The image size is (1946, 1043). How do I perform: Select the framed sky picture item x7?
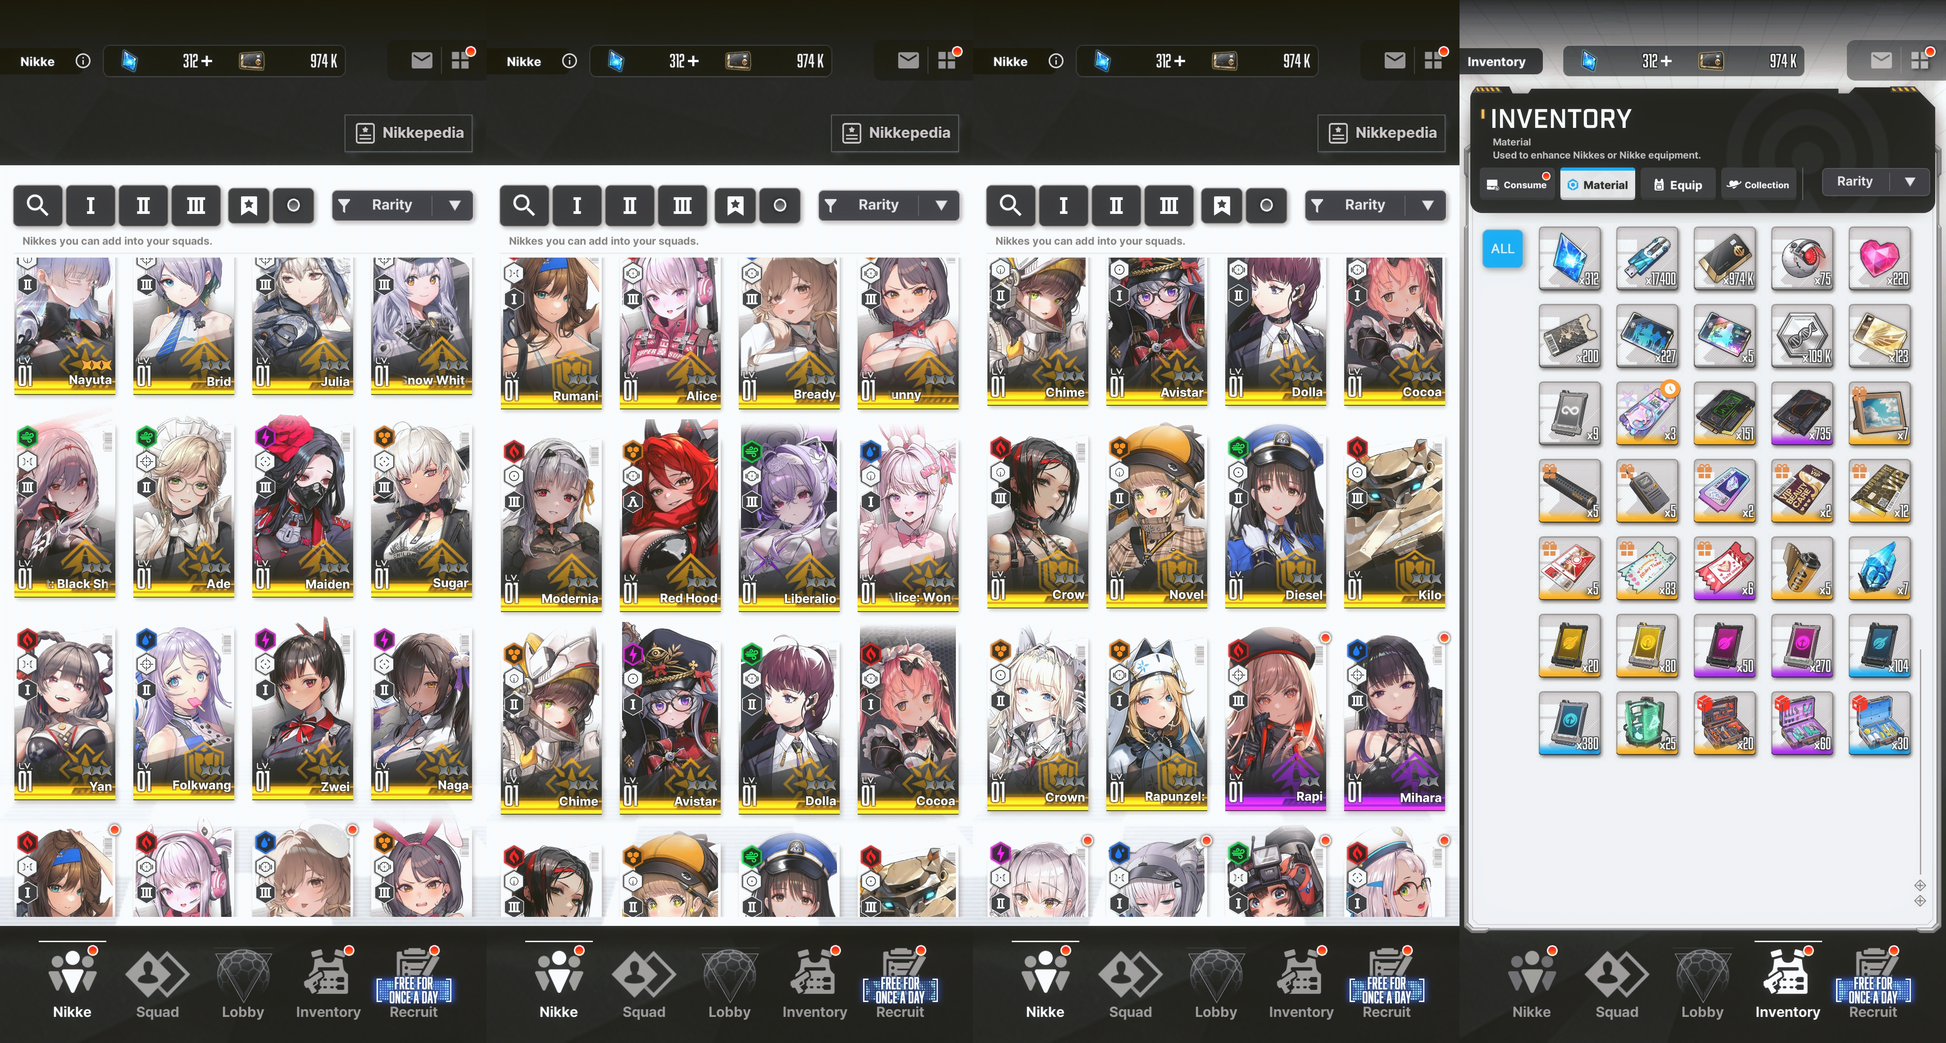click(1880, 413)
